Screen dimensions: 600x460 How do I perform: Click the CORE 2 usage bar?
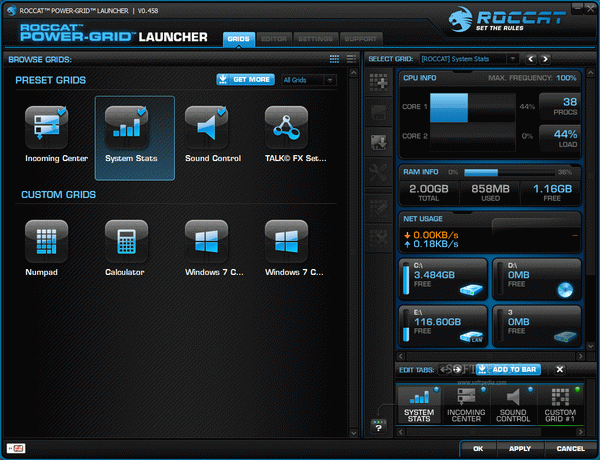(473, 136)
